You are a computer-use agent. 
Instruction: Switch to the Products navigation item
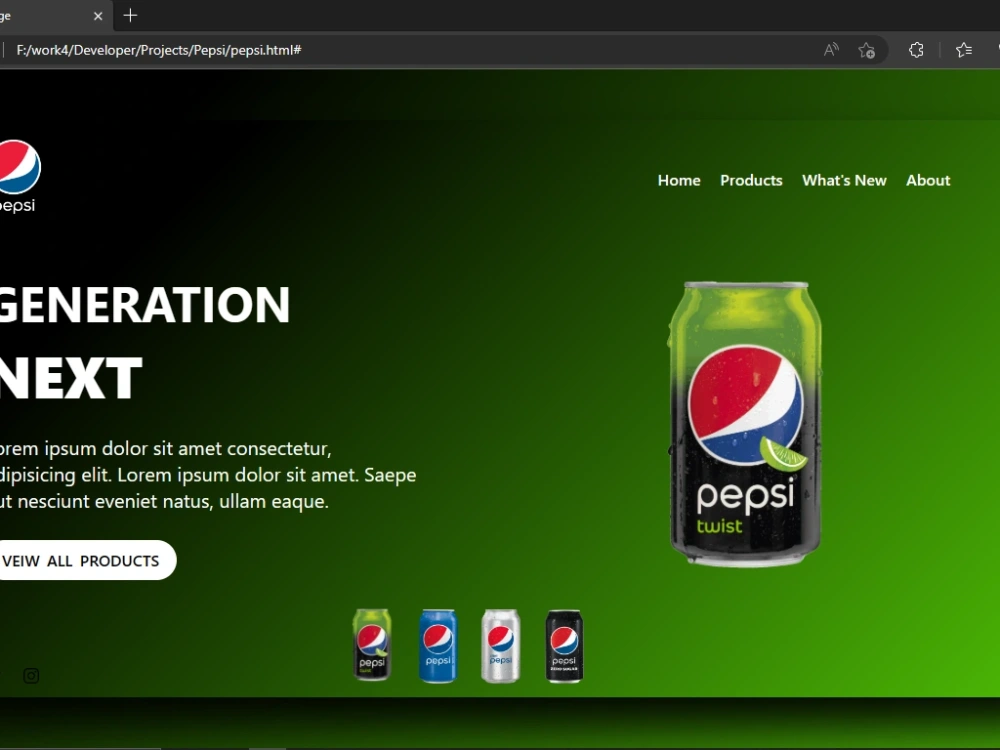tap(751, 180)
